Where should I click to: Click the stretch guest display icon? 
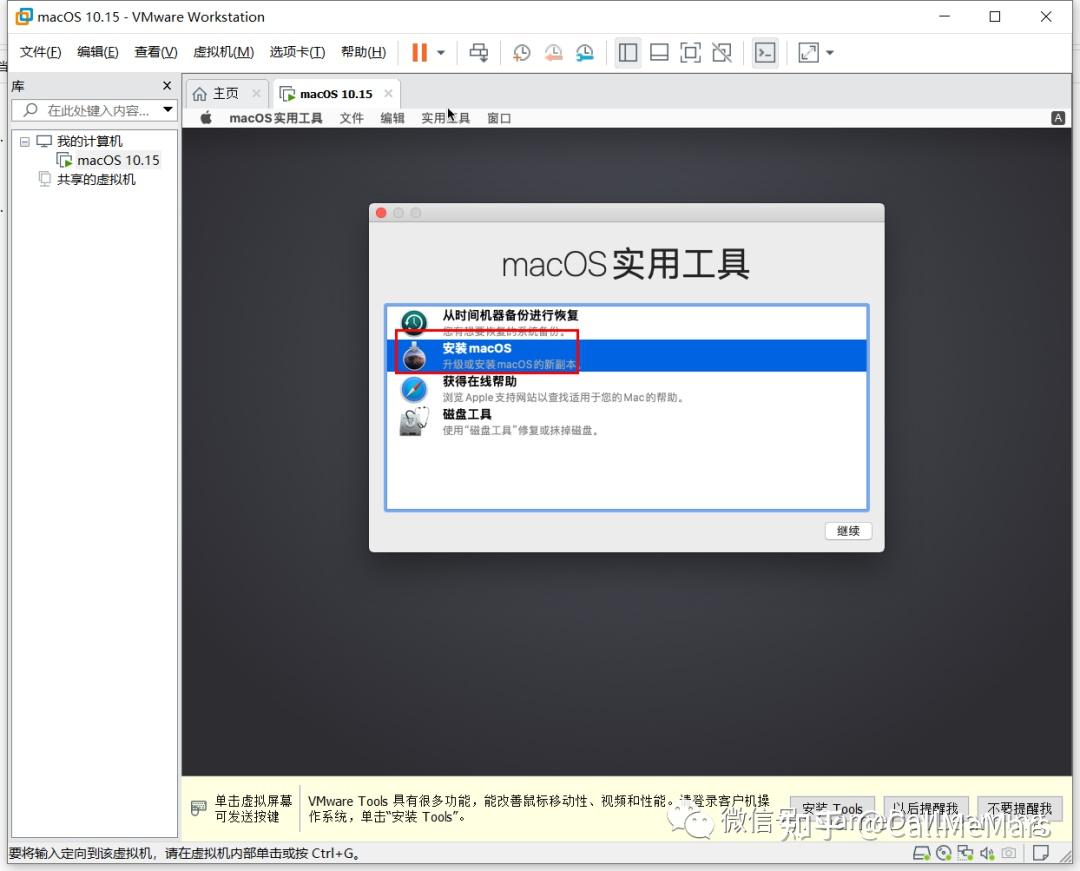pos(808,52)
